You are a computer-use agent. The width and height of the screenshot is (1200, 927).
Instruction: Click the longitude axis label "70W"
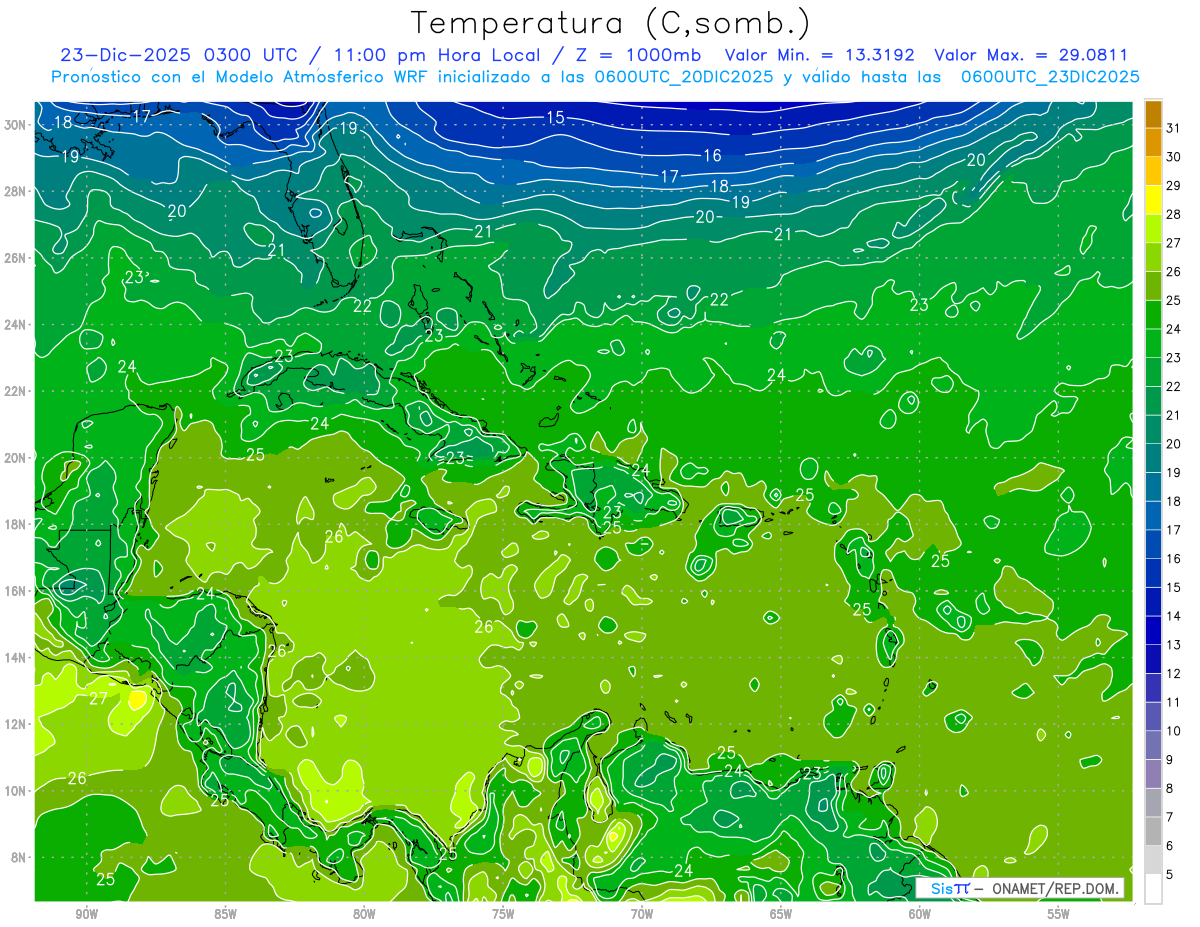click(x=642, y=914)
